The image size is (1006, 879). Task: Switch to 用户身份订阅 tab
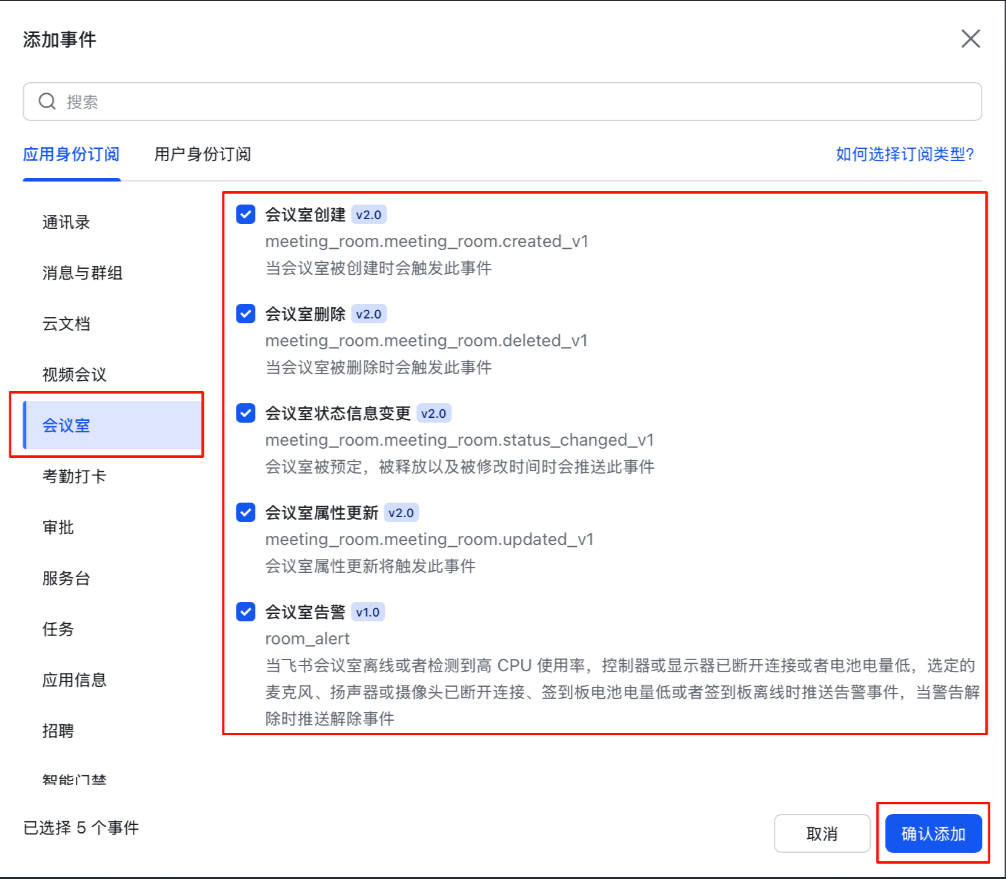(x=202, y=154)
